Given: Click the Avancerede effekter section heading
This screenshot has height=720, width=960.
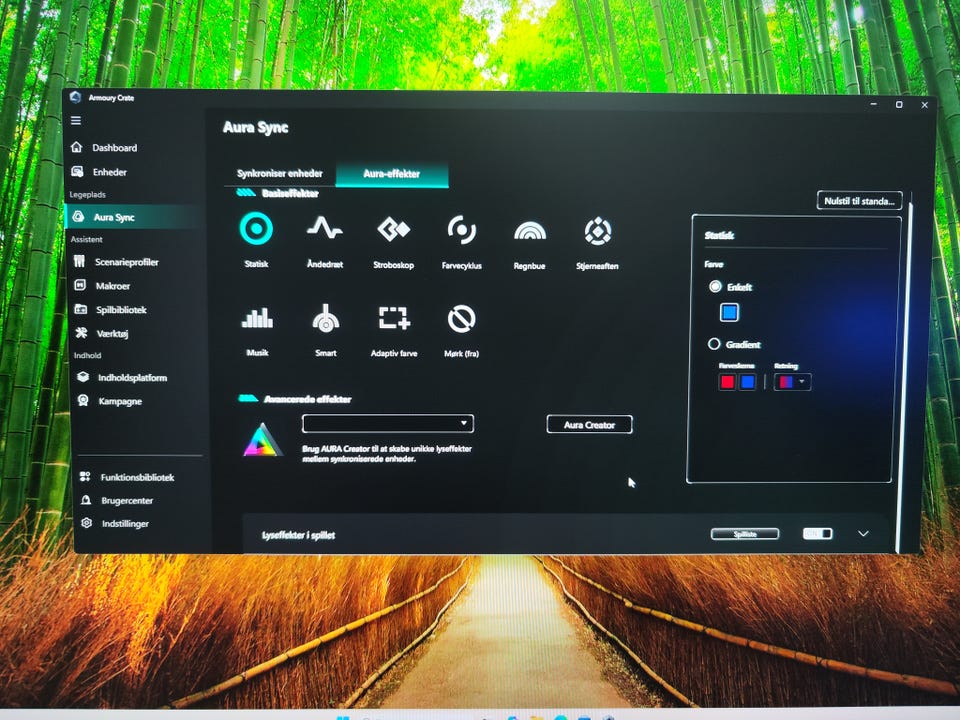Looking at the screenshot, I should pos(307,399).
